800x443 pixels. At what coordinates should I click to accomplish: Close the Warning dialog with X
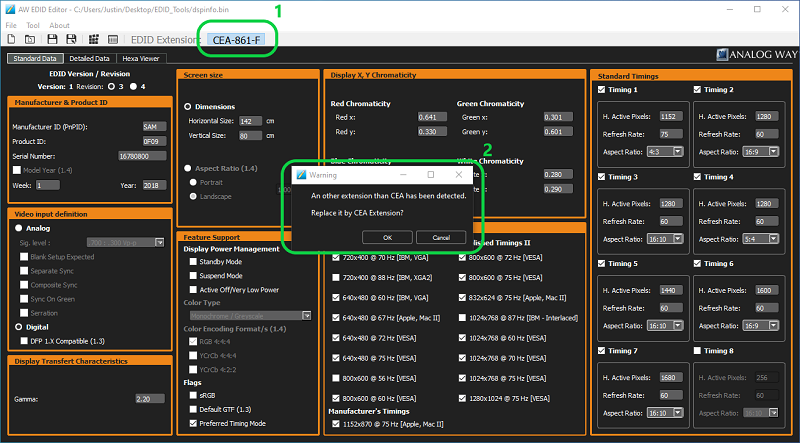(458, 174)
